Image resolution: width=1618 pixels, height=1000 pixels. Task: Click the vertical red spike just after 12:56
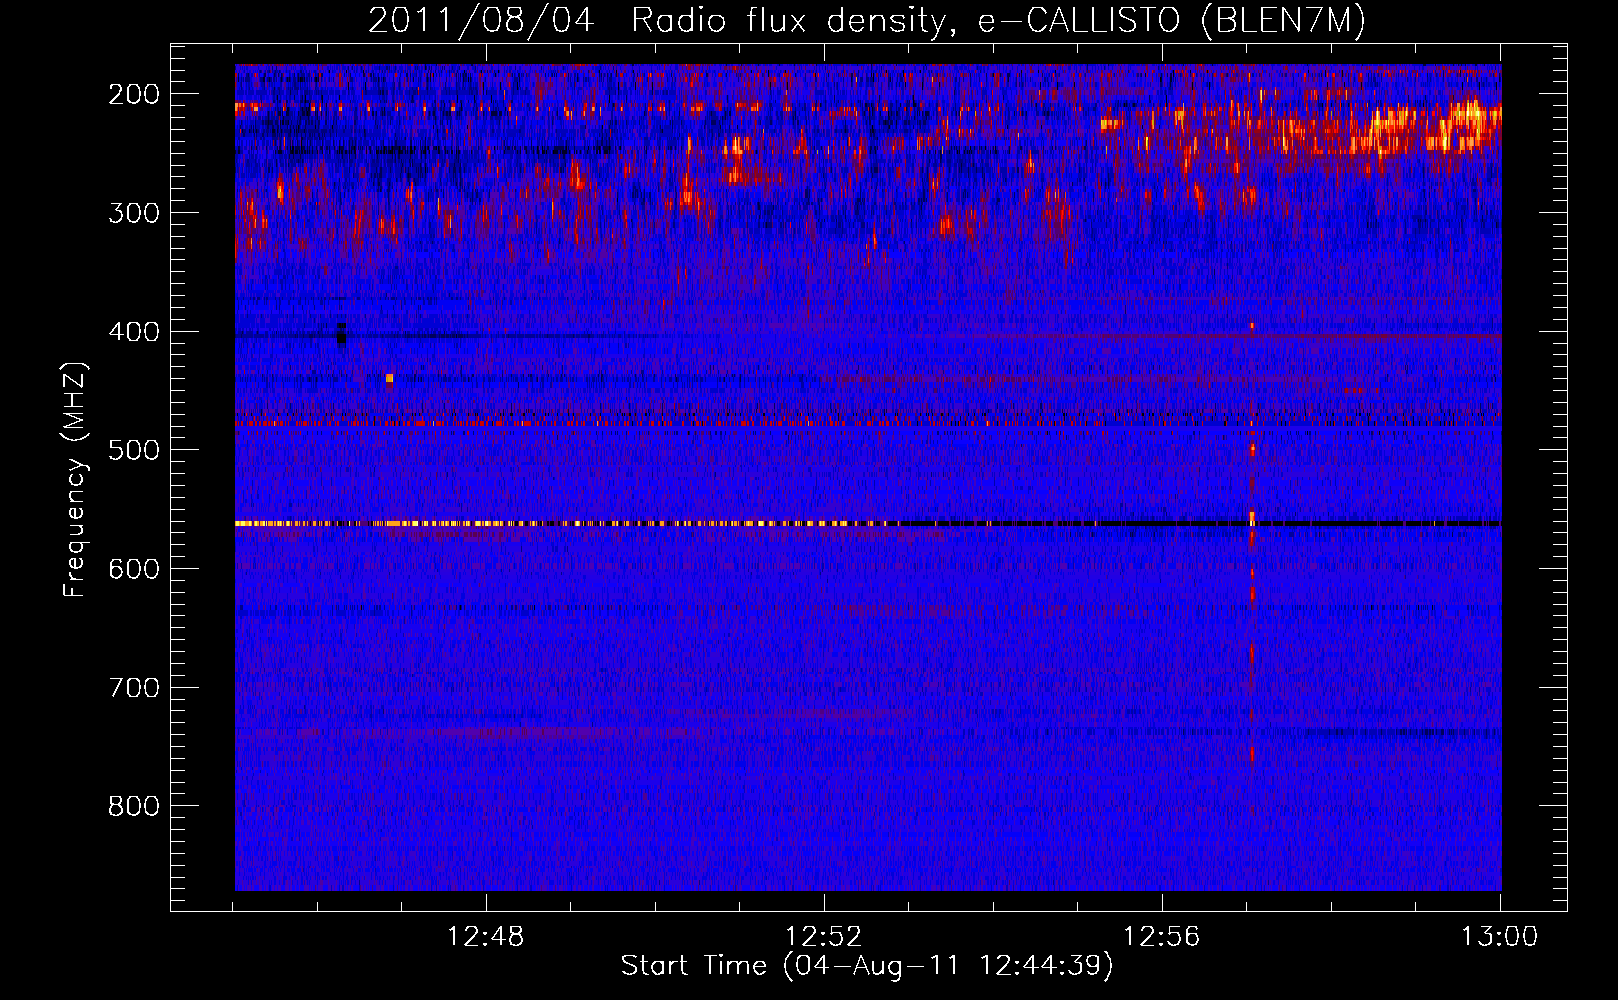[1252, 545]
